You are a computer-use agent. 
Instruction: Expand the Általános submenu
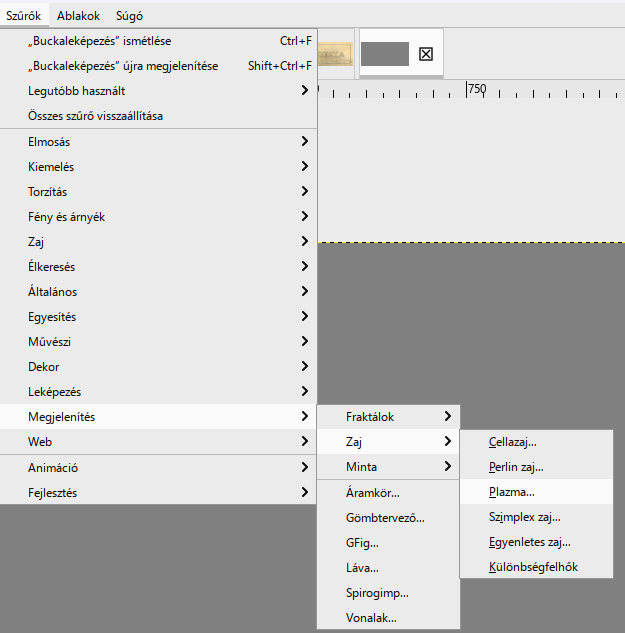point(158,292)
